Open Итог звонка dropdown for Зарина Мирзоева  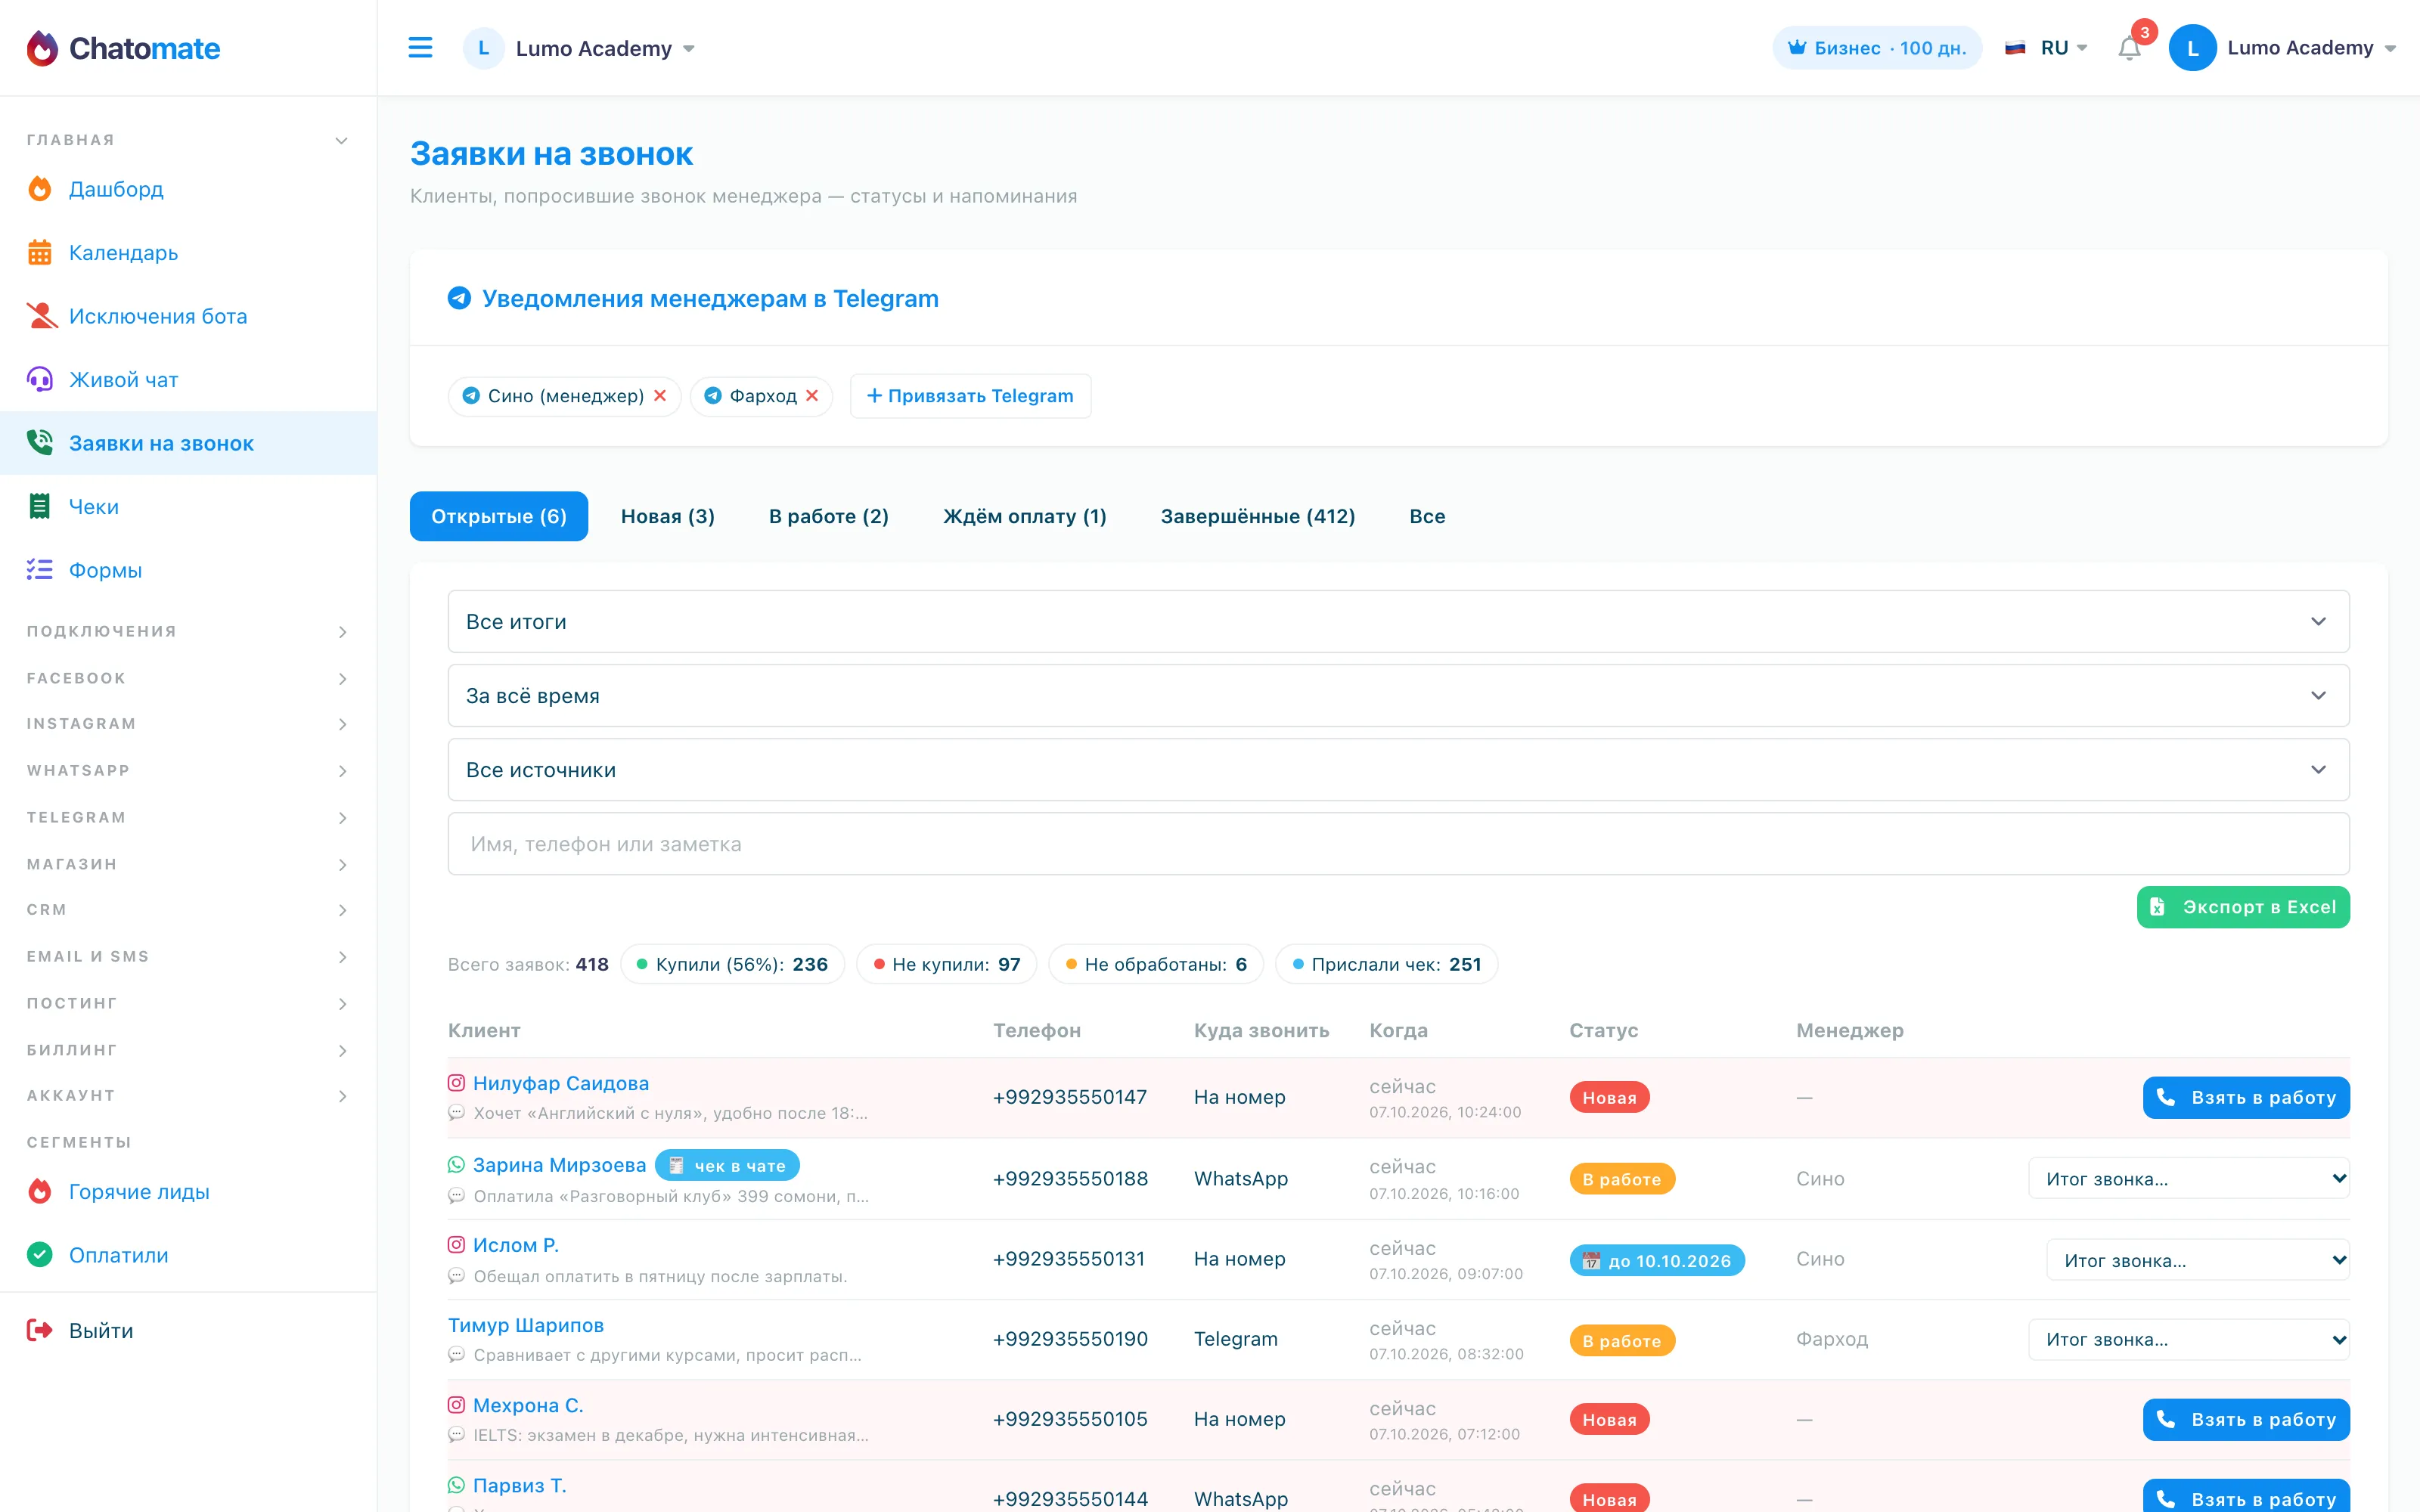click(2189, 1179)
